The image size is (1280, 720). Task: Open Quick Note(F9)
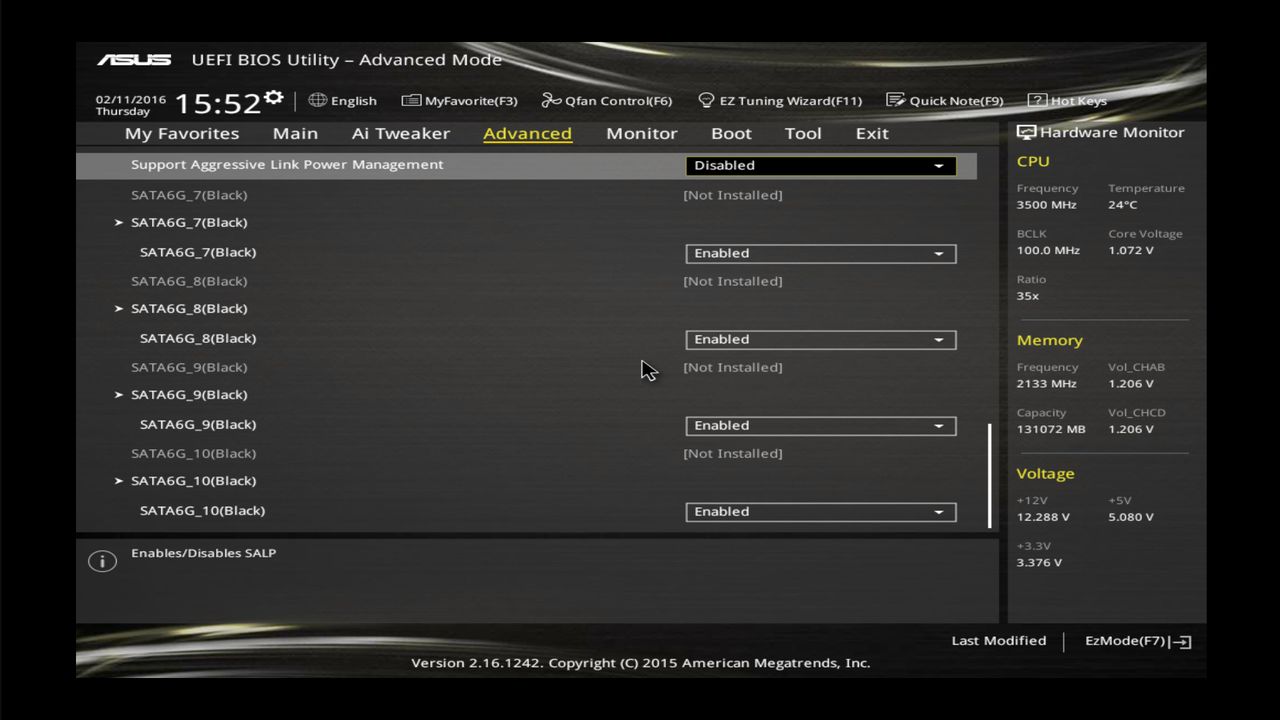click(x=945, y=101)
